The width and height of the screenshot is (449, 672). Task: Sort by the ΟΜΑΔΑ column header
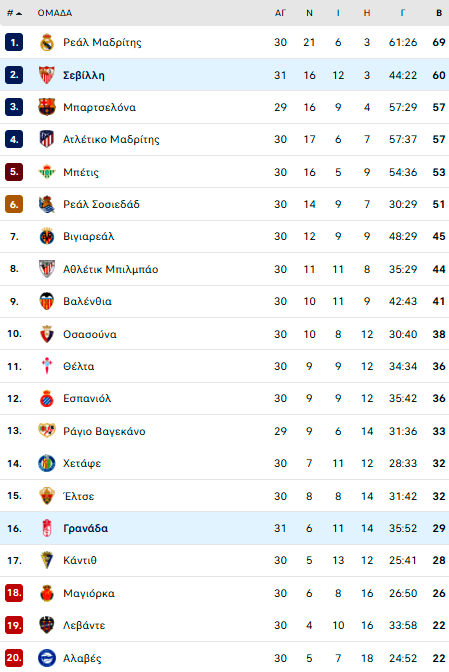click(55, 13)
